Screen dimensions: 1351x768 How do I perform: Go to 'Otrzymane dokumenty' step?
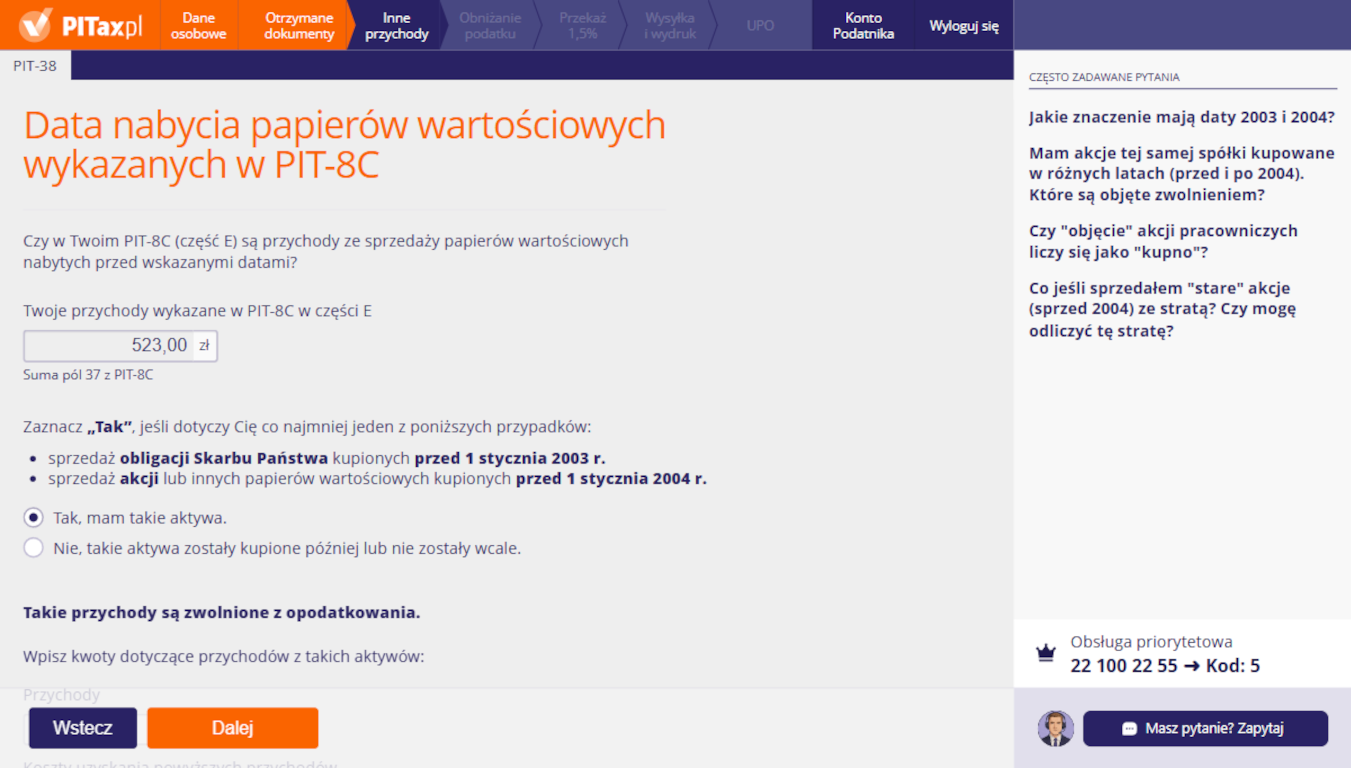(299, 25)
